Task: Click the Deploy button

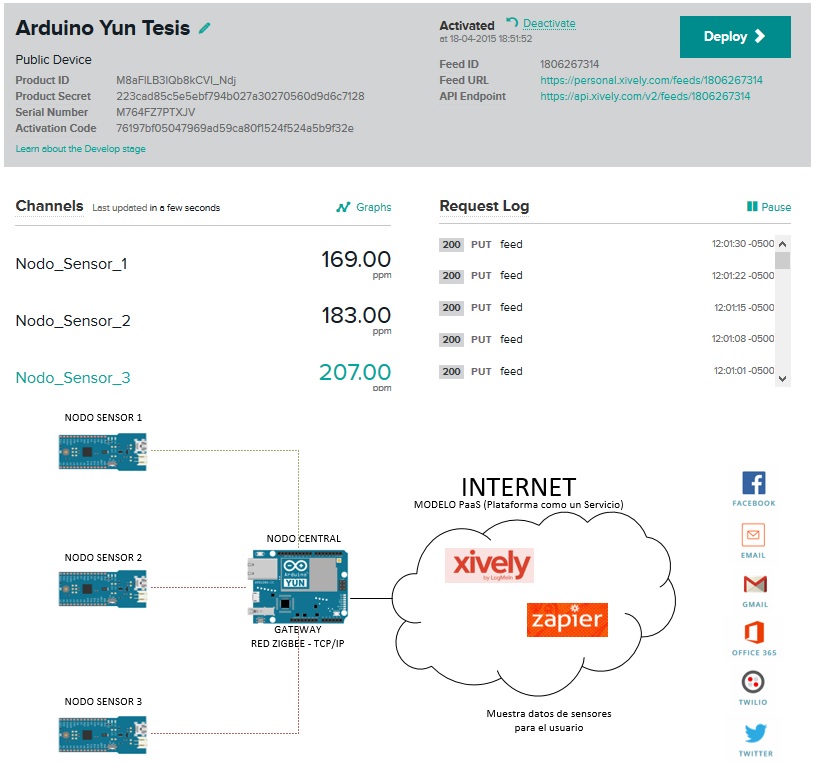Action: click(735, 36)
